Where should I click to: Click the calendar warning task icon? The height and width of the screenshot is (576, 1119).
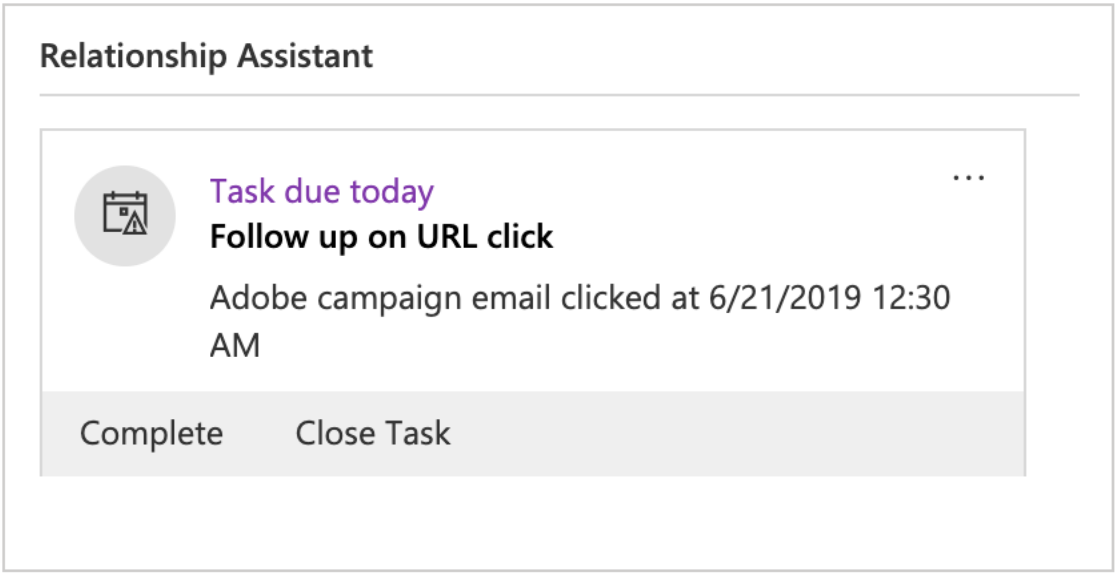[x=125, y=215]
